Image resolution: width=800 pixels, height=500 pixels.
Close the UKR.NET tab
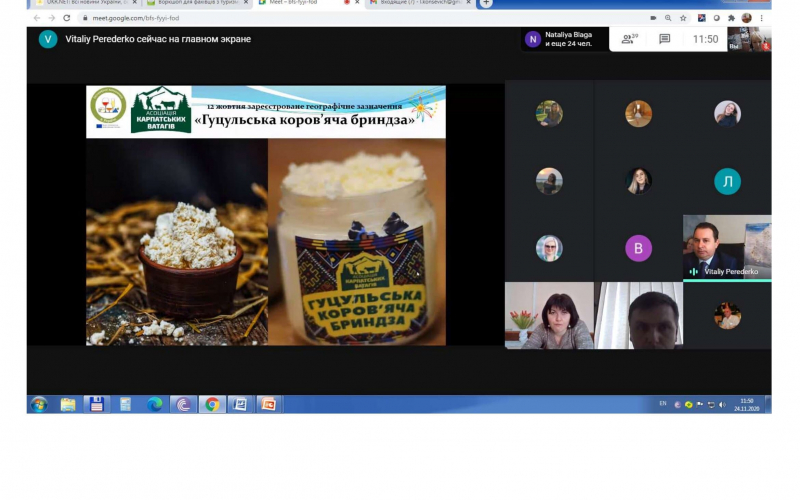point(134,3)
